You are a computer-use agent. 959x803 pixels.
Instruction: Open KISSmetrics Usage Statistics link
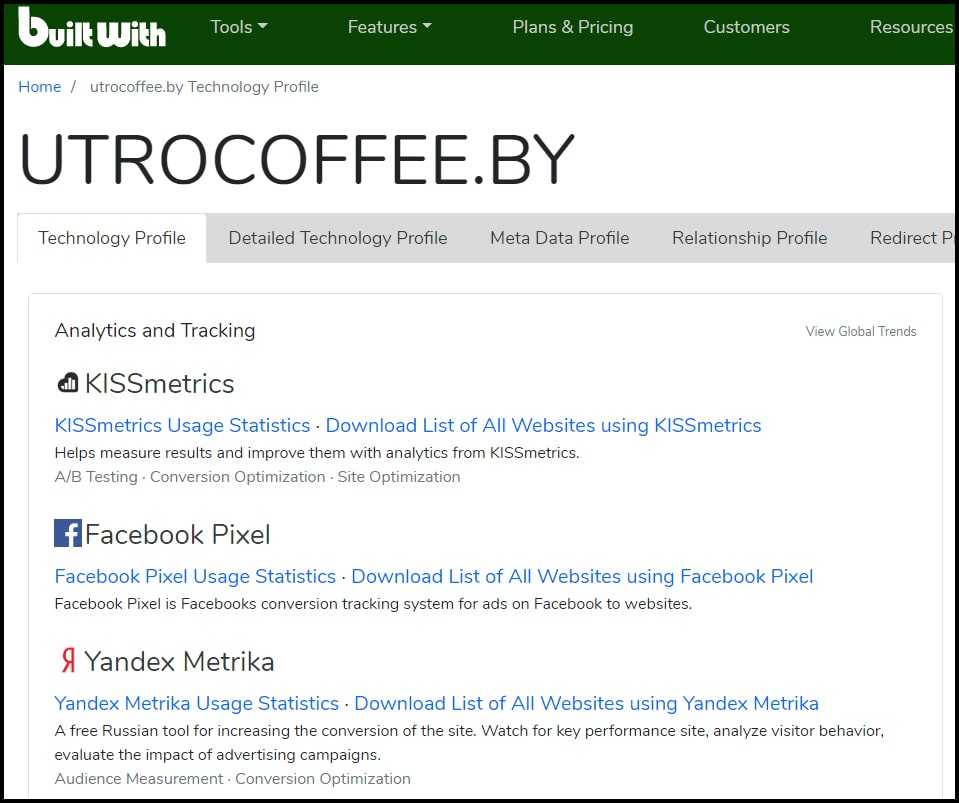pos(182,425)
